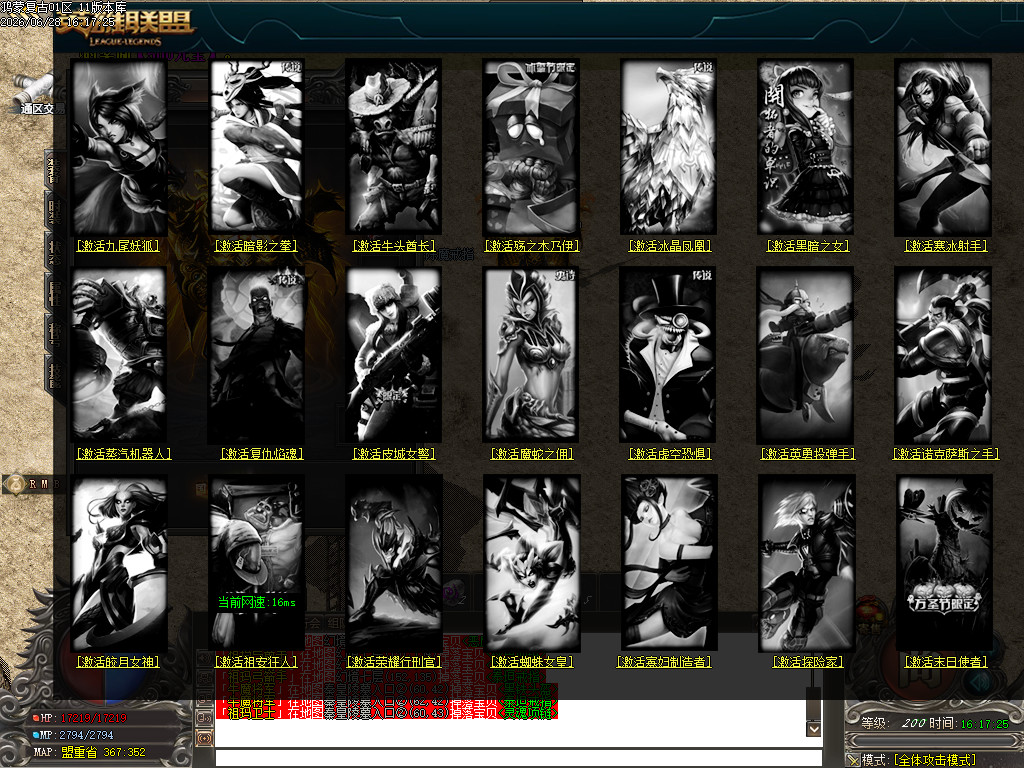This screenshot has width=1024, height=768.
Task: Select the 寡妇制造者 portrait
Action: coord(669,563)
